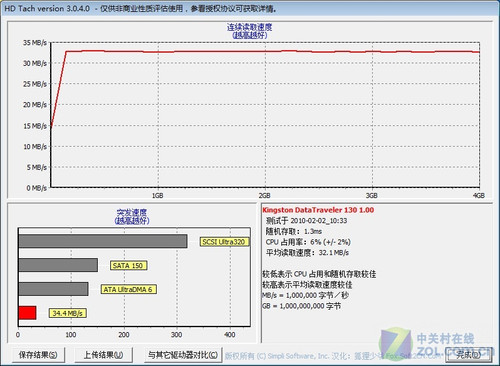Click the HD Tach title bar
Viewport: 500px width, 366px height.
pyautogui.click(x=250, y=9)
